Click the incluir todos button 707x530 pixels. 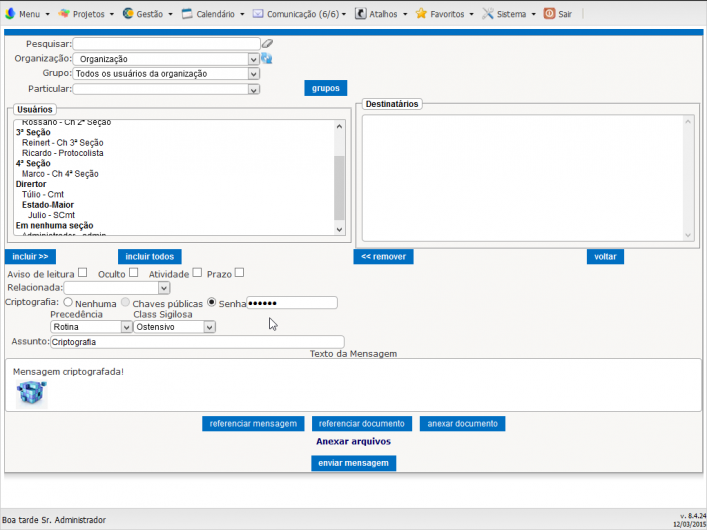[150, 257]
